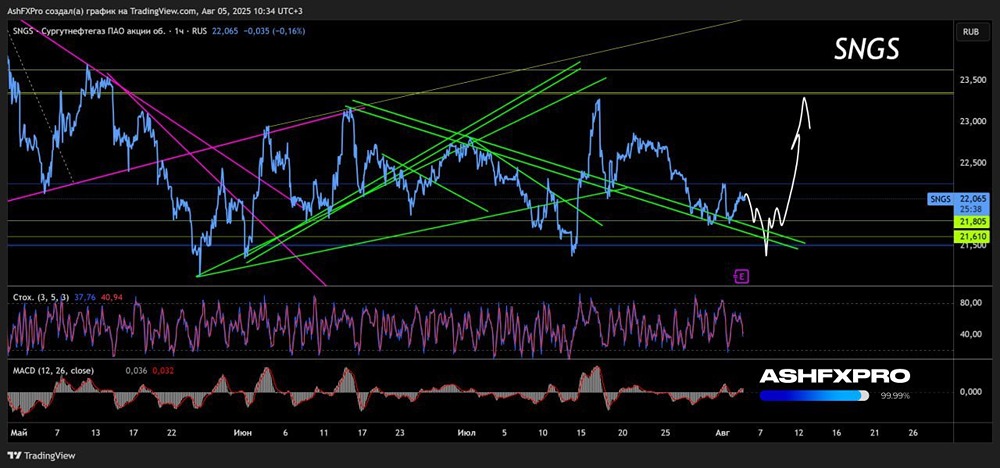Click the 21,805 green price level label

973,221
